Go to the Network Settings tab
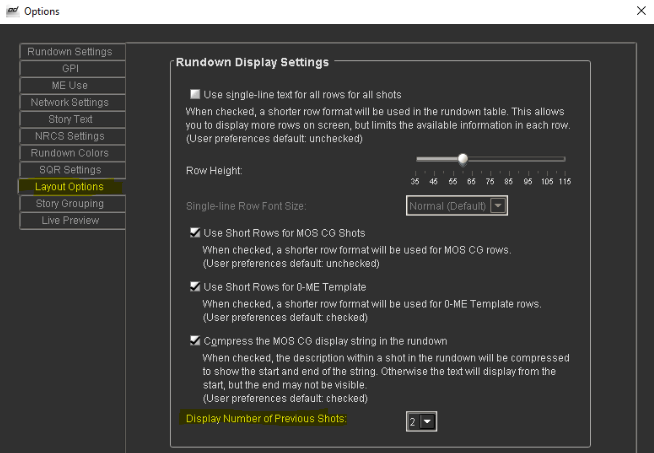The width and height of the screenshot is (654, 453). click(x=70, y=102)
